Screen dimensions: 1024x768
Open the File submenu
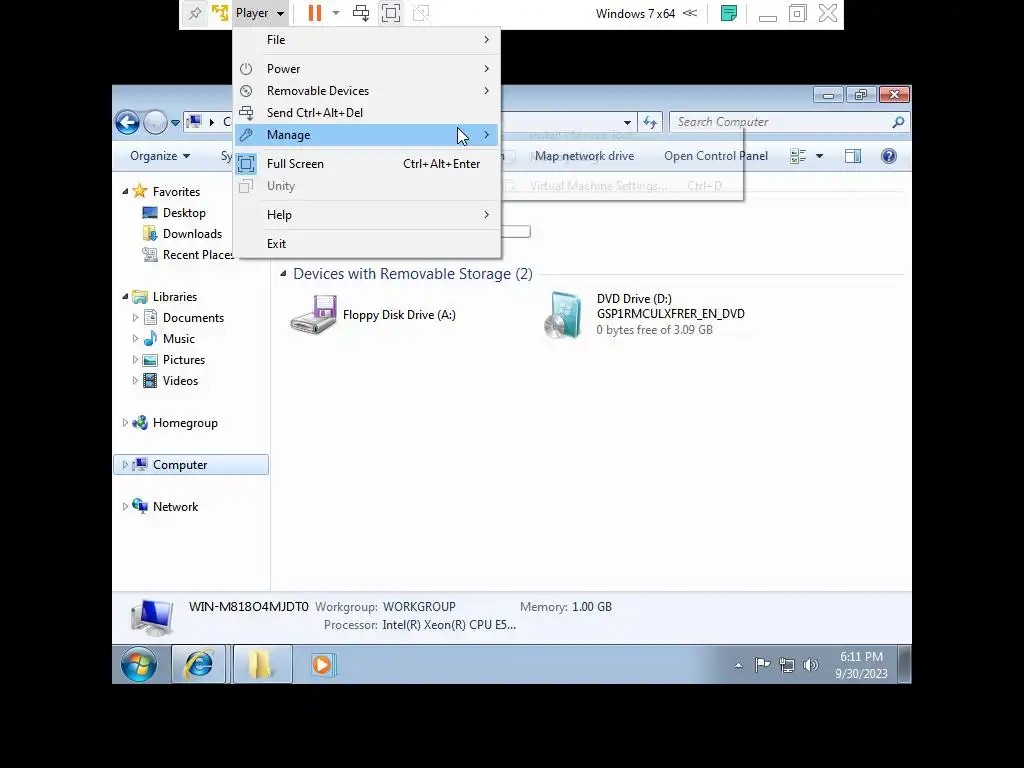click(367, 40)
